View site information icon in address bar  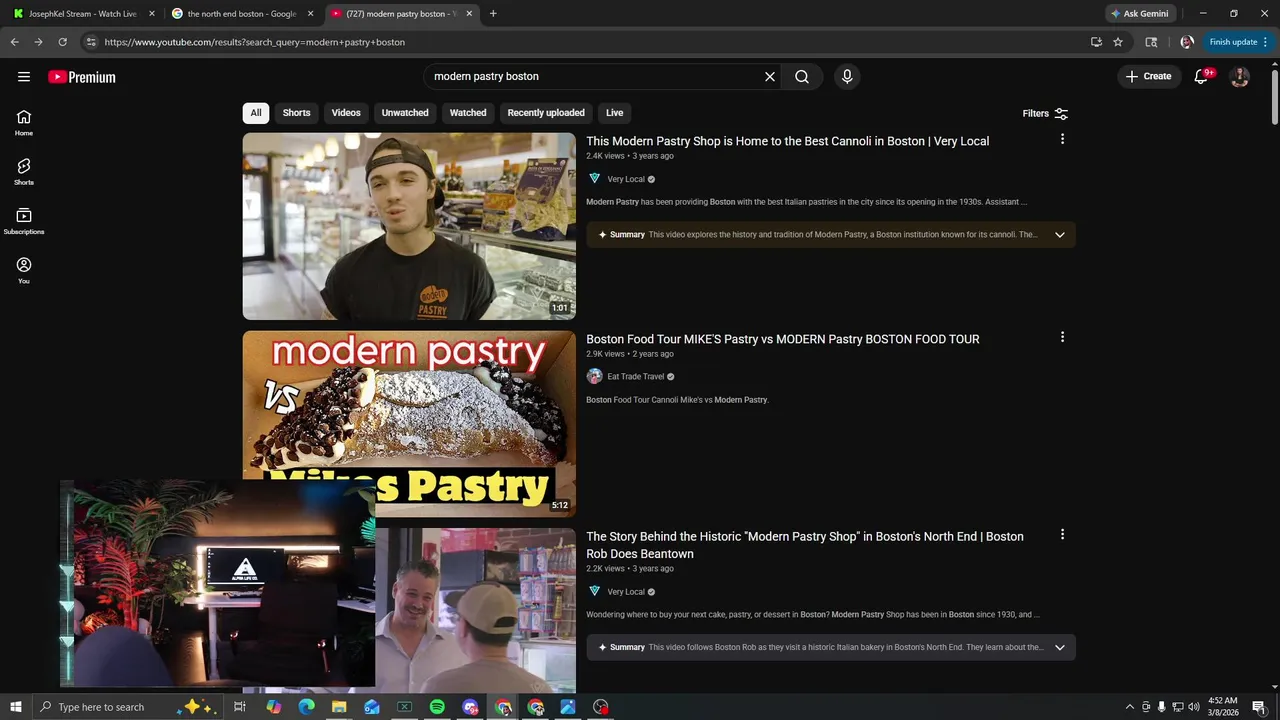coord(91,42)
